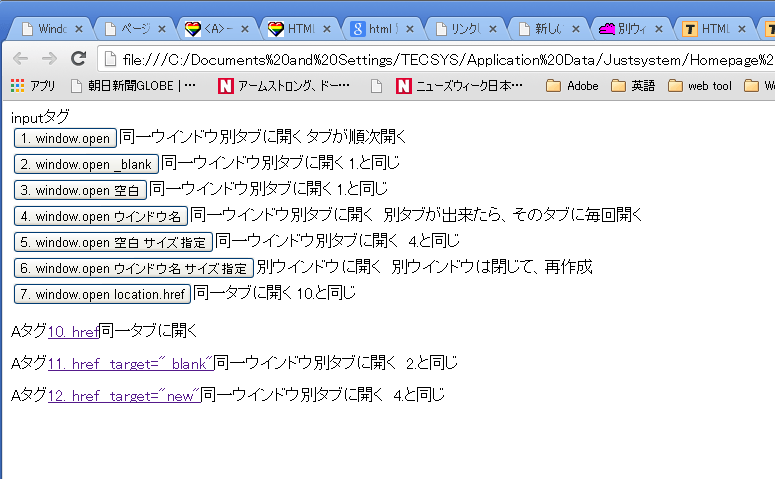This screenshot has height=479, width=775.
Task: Open the アプリ apps grid shortcut
Action: pos(33,86)
